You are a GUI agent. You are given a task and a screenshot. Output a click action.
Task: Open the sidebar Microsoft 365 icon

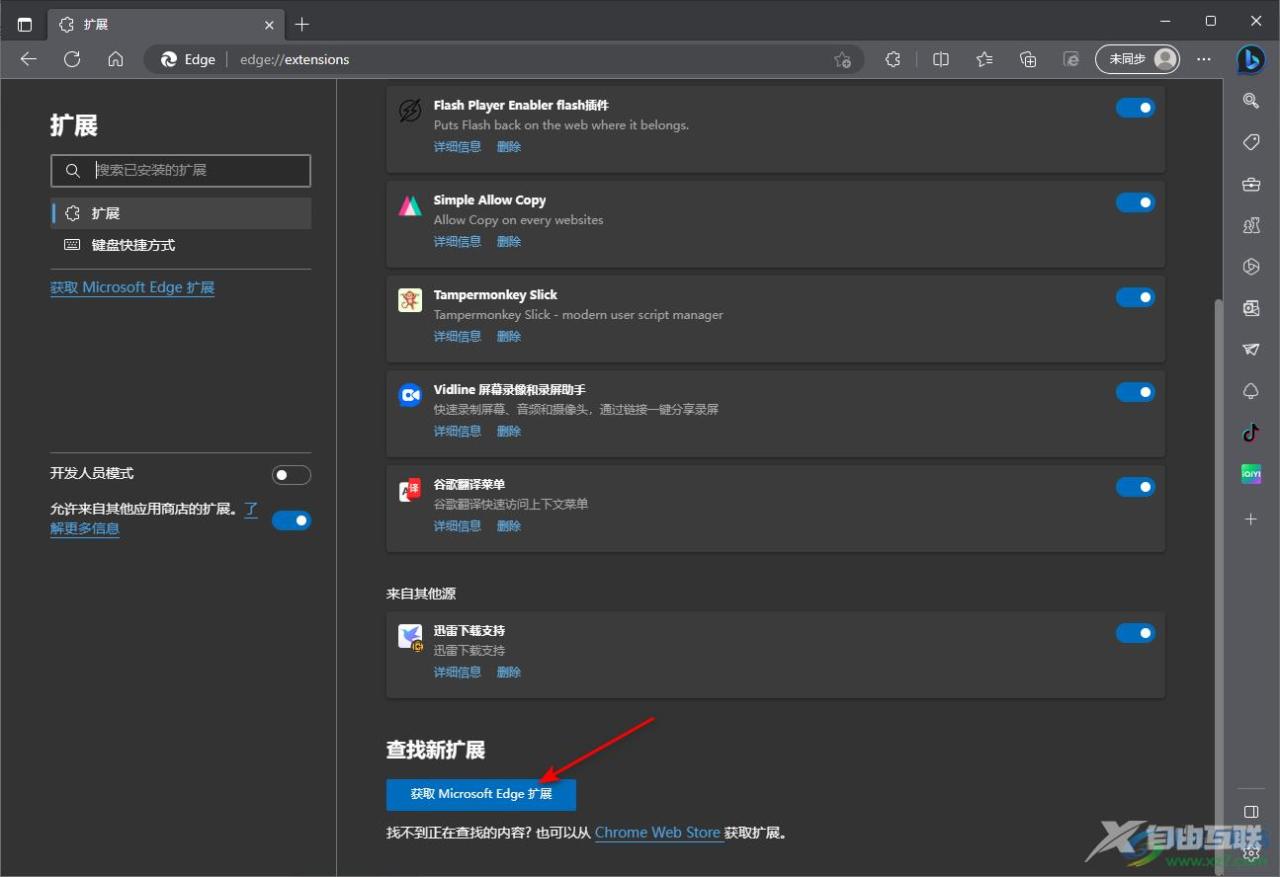[x=1251, y=267]
